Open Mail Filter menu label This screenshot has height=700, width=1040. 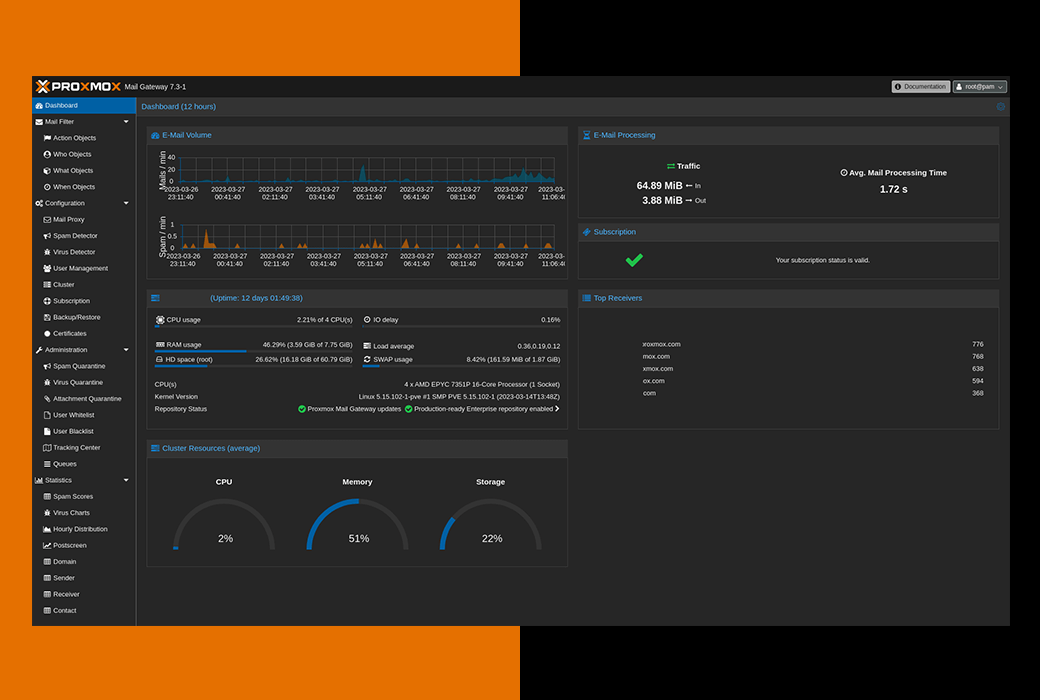tap(60, 122)
